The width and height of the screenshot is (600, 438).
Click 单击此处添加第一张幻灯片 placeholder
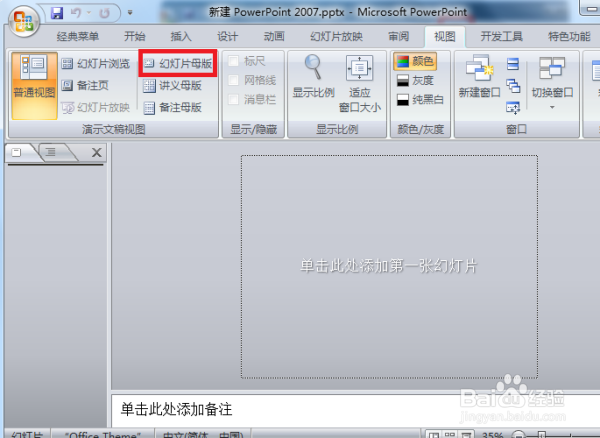389,267
